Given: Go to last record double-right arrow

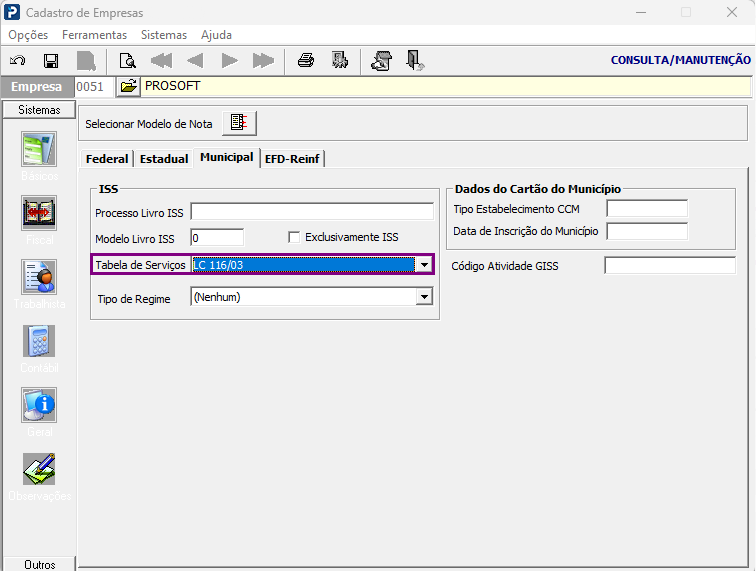Looking at the screenshot, I should point(263,61).
